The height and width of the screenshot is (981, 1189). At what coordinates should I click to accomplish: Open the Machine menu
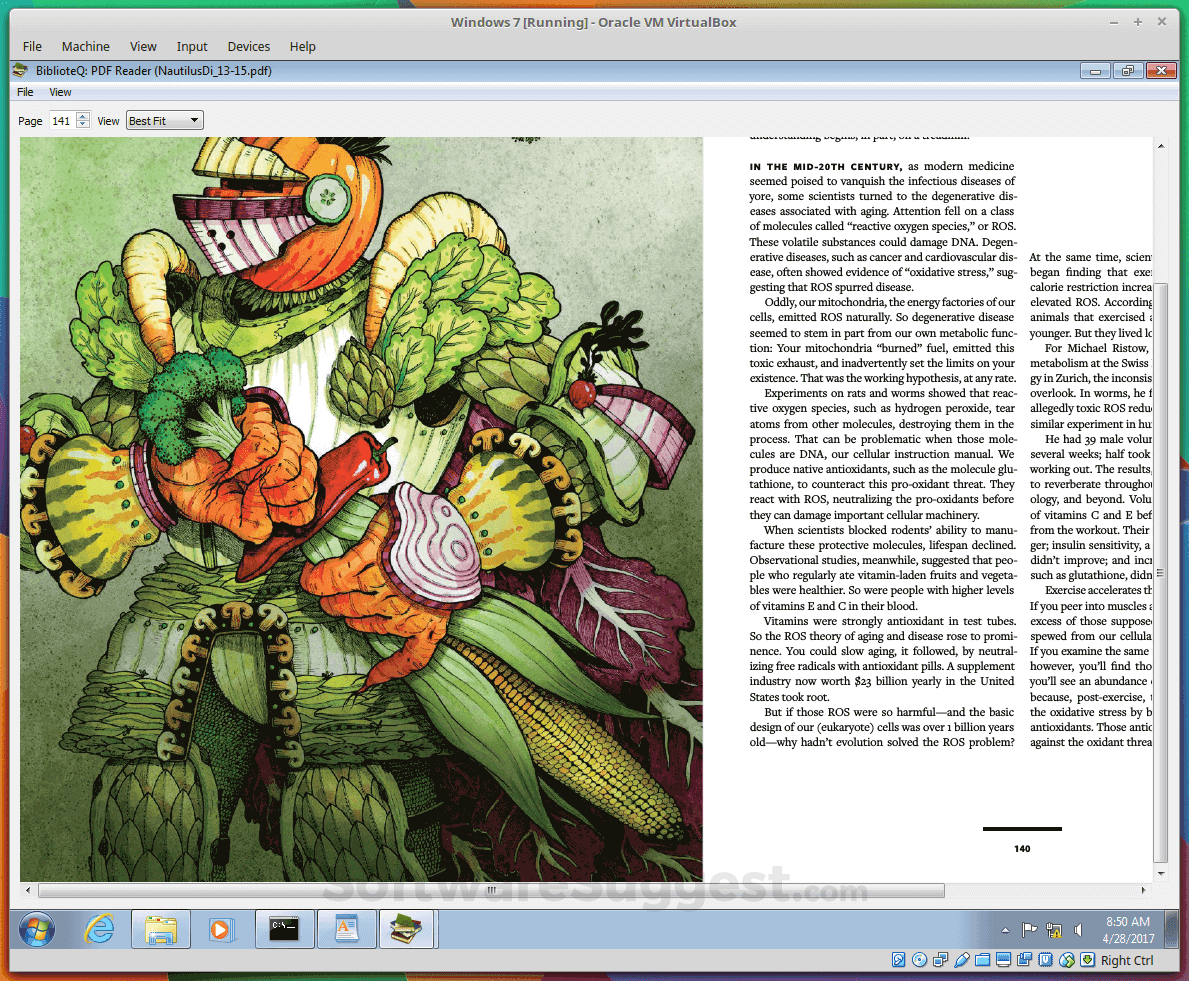pyautogui.click(x=85, y=46)
